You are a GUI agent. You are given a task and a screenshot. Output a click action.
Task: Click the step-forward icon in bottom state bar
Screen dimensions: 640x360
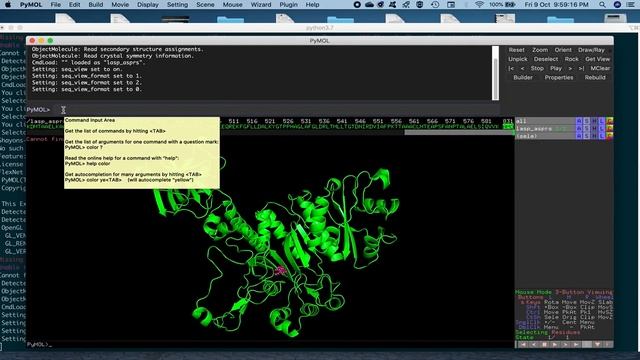pyautogui.click(x=565, y=344)
